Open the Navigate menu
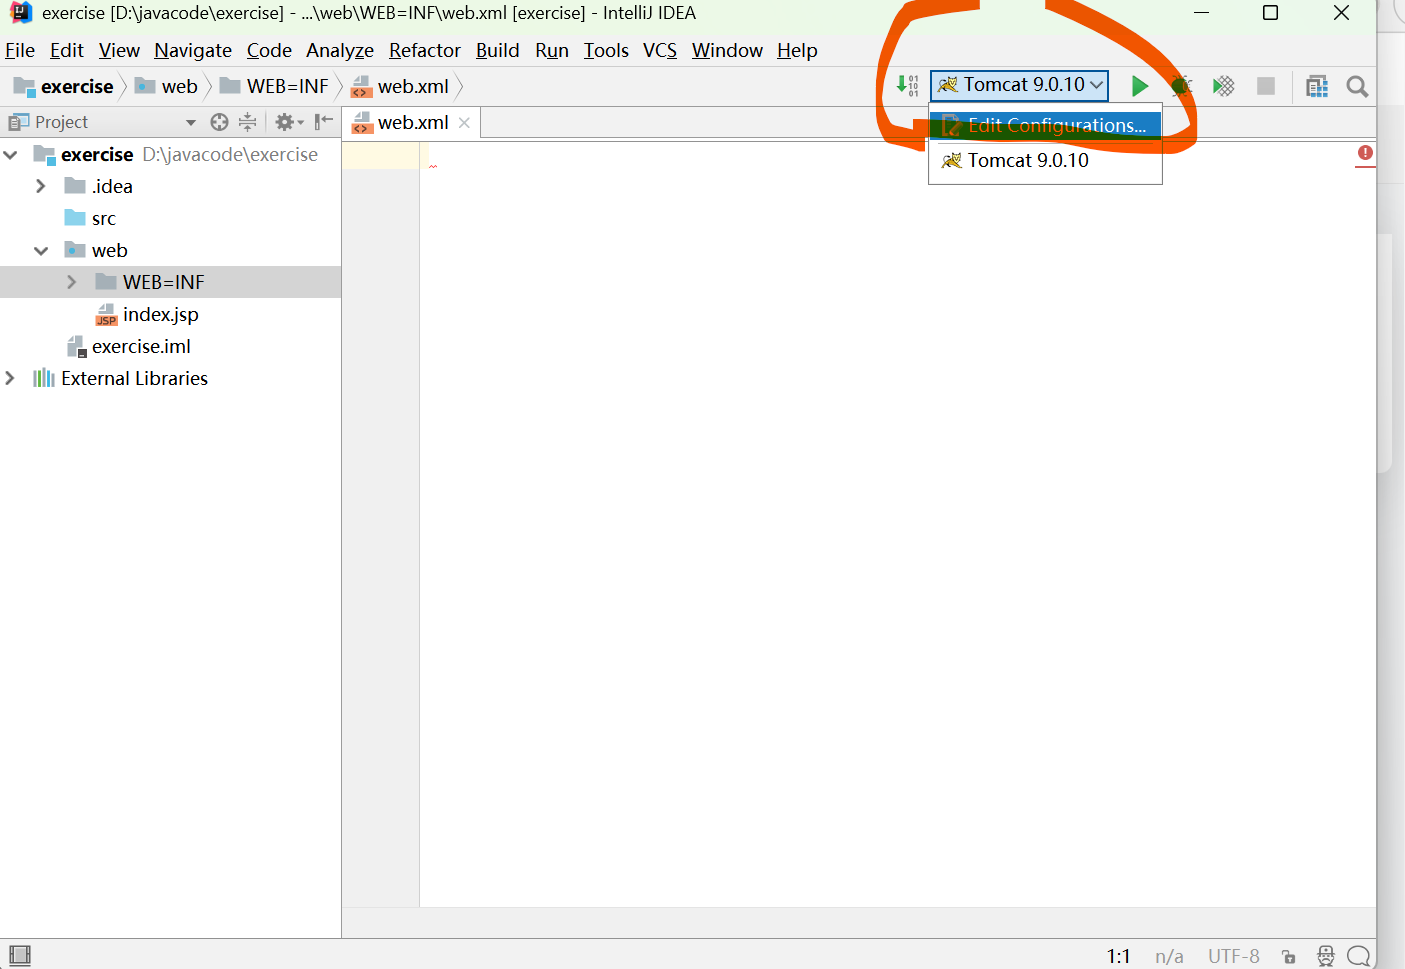Screen dimensions: 1405x969 193,50
